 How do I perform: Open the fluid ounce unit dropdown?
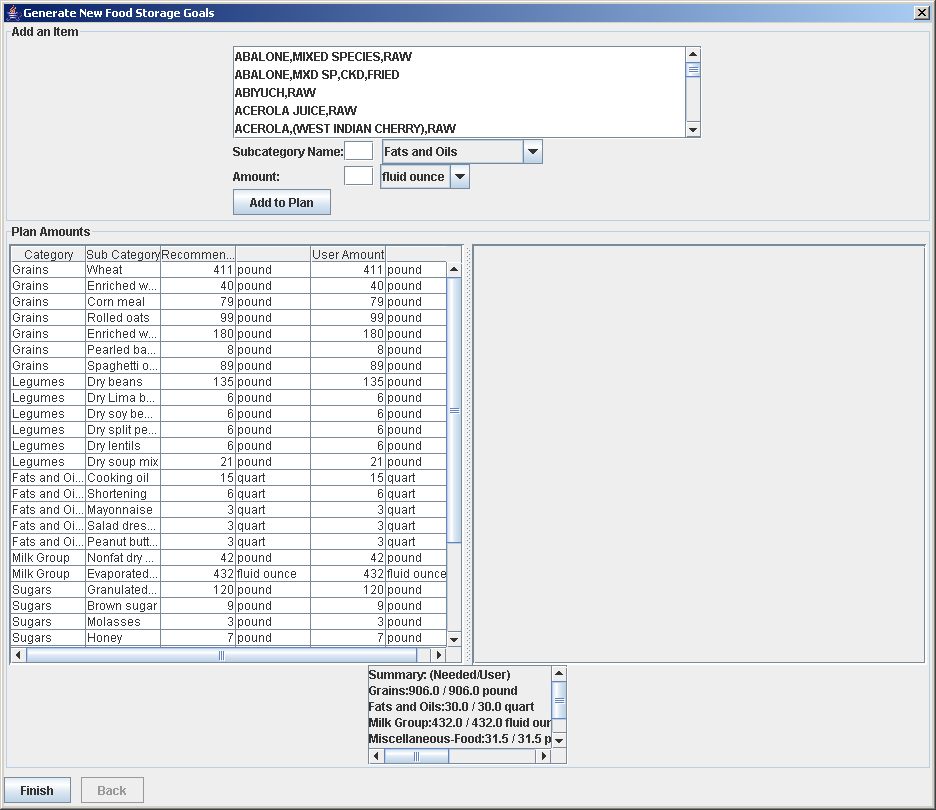[x=459, y=177]
